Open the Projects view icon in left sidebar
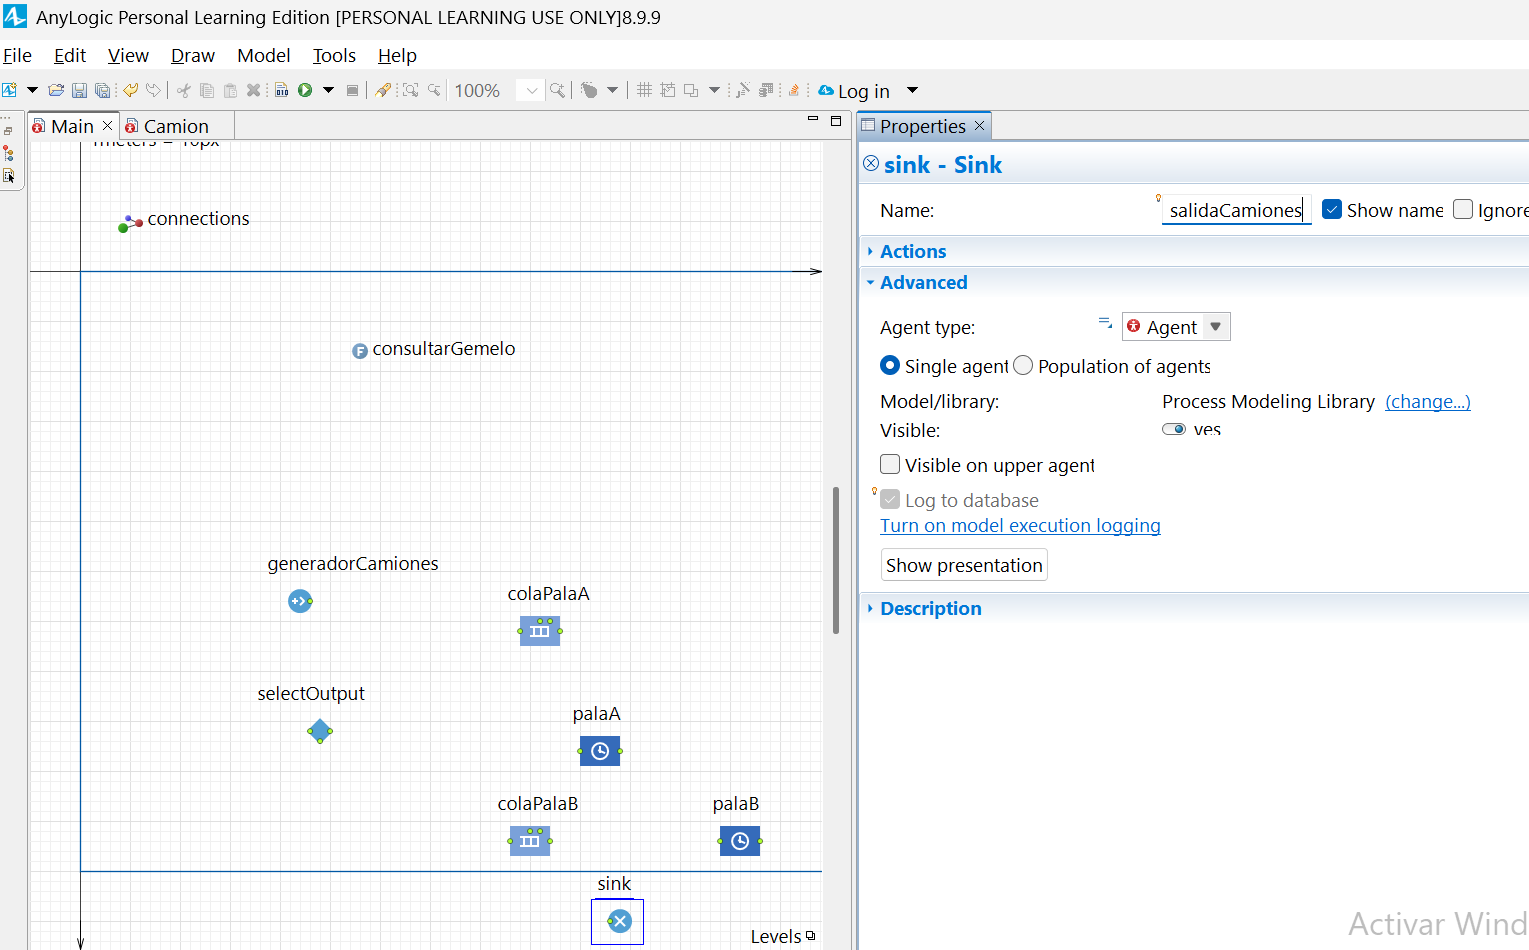The width and height of the screenshot is (1529, 950). click(8, 154)
